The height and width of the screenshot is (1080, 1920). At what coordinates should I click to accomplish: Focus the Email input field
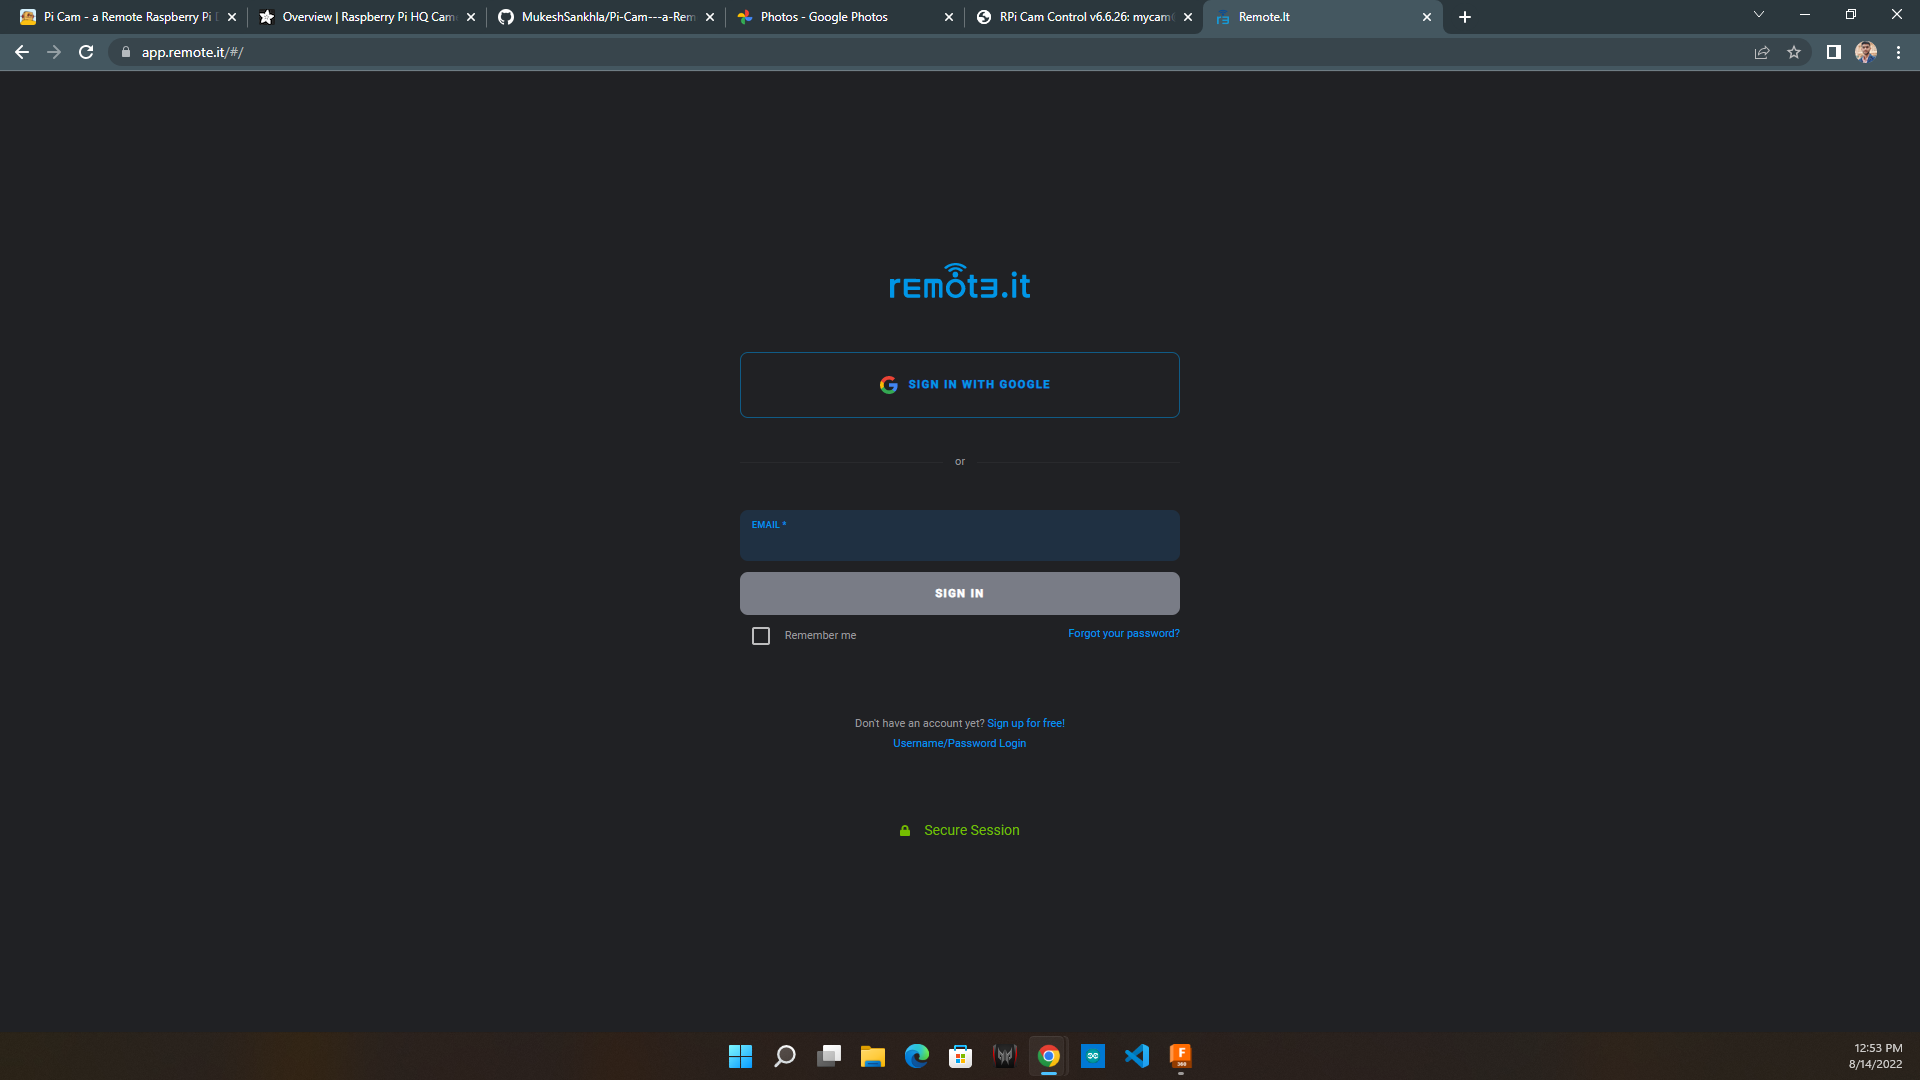pyautogui.click(x=960, y=536)
